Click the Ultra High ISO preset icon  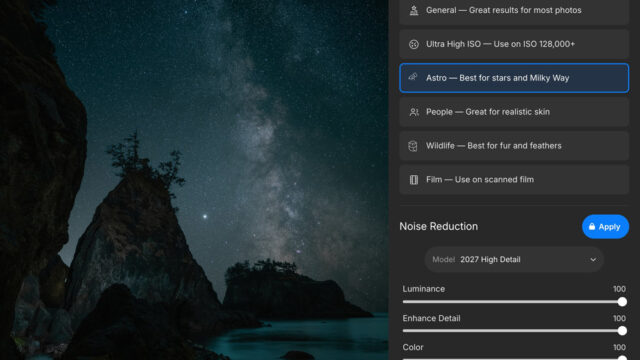coord(413,44)
